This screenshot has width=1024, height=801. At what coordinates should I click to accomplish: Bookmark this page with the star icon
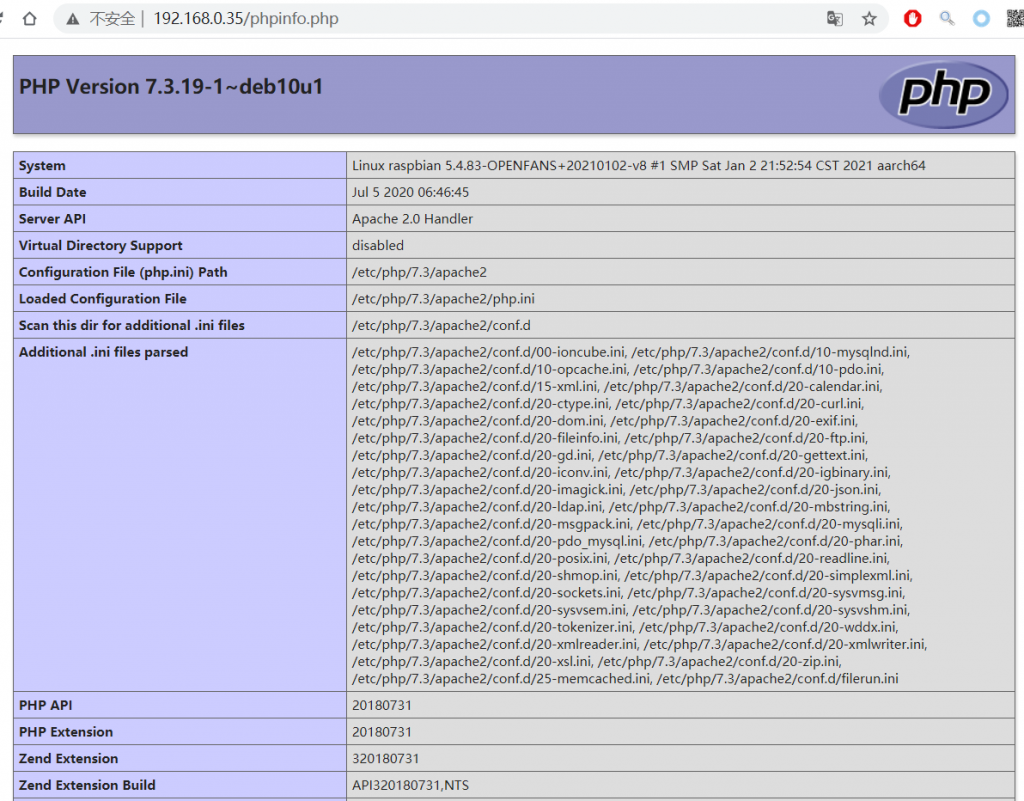click(869, 18)
